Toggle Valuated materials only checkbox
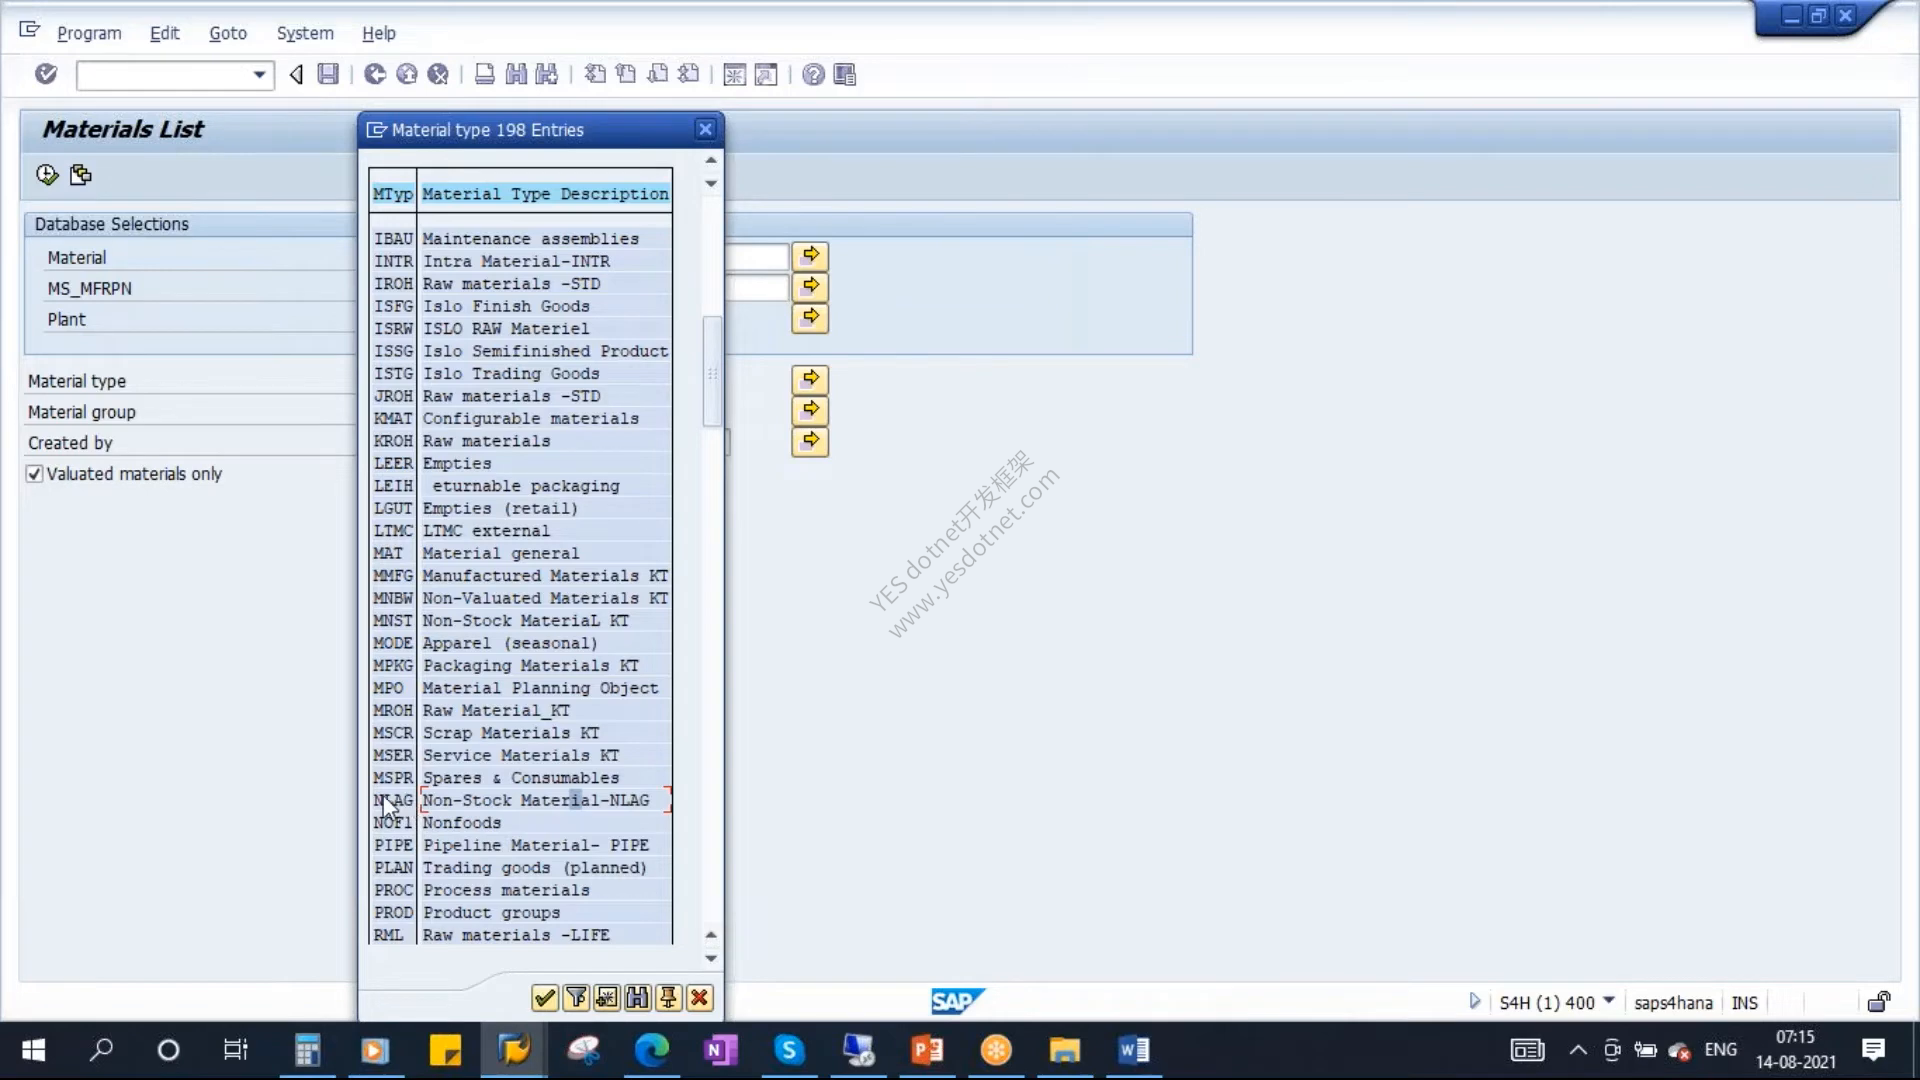Screen dimensions: 1920x1080 tap(35, 474)
